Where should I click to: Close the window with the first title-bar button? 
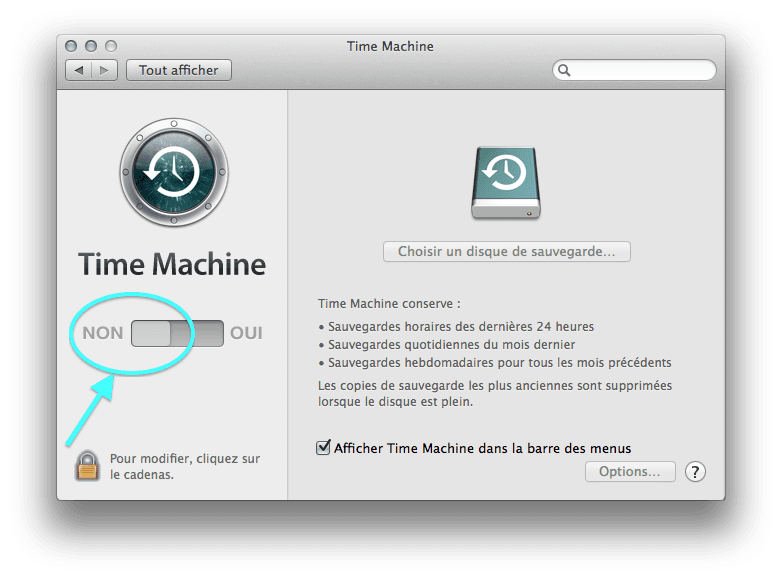pyautogui.click(x=71, y=46)
